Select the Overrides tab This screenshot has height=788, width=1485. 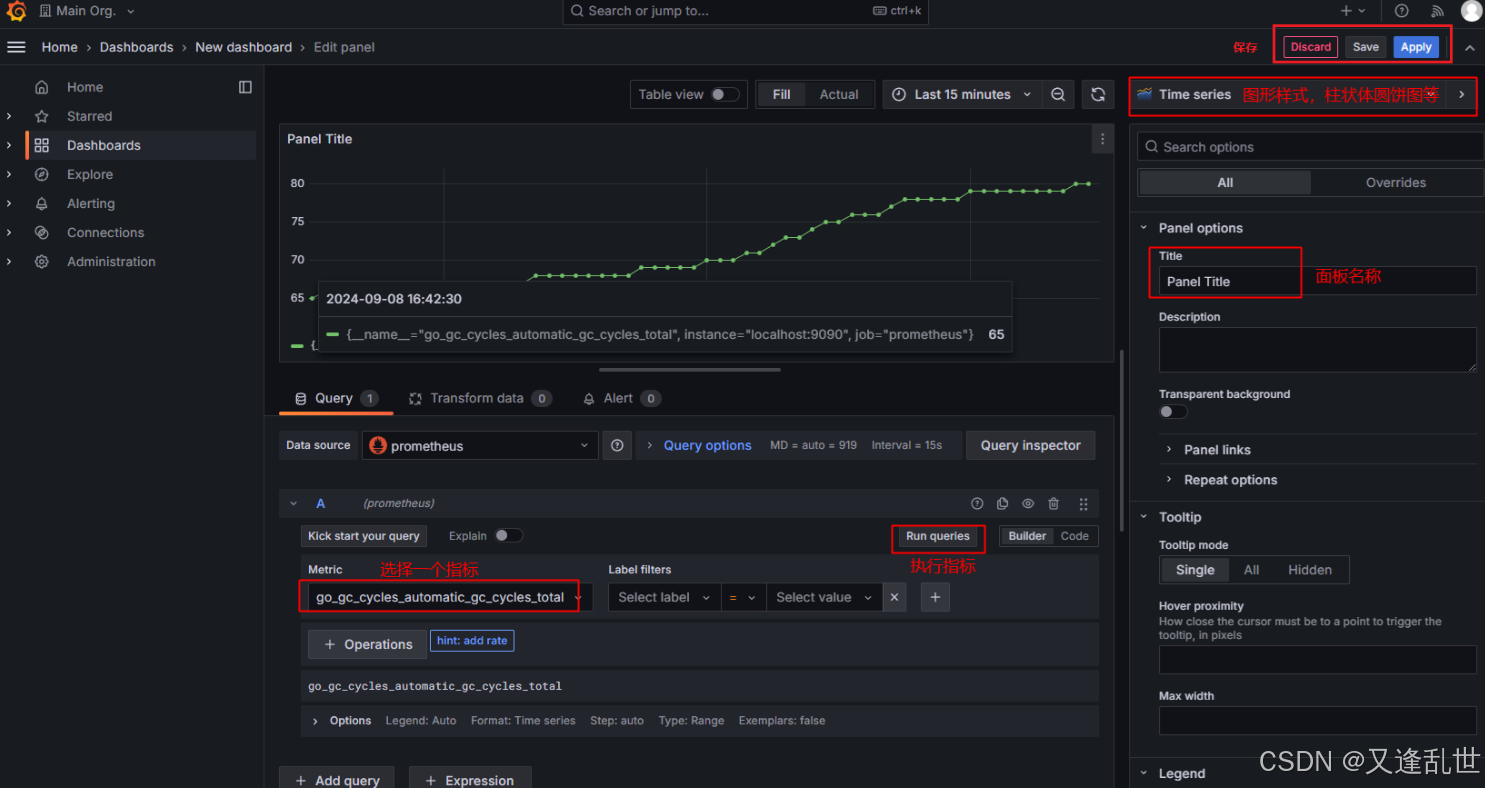point(1396,183)
